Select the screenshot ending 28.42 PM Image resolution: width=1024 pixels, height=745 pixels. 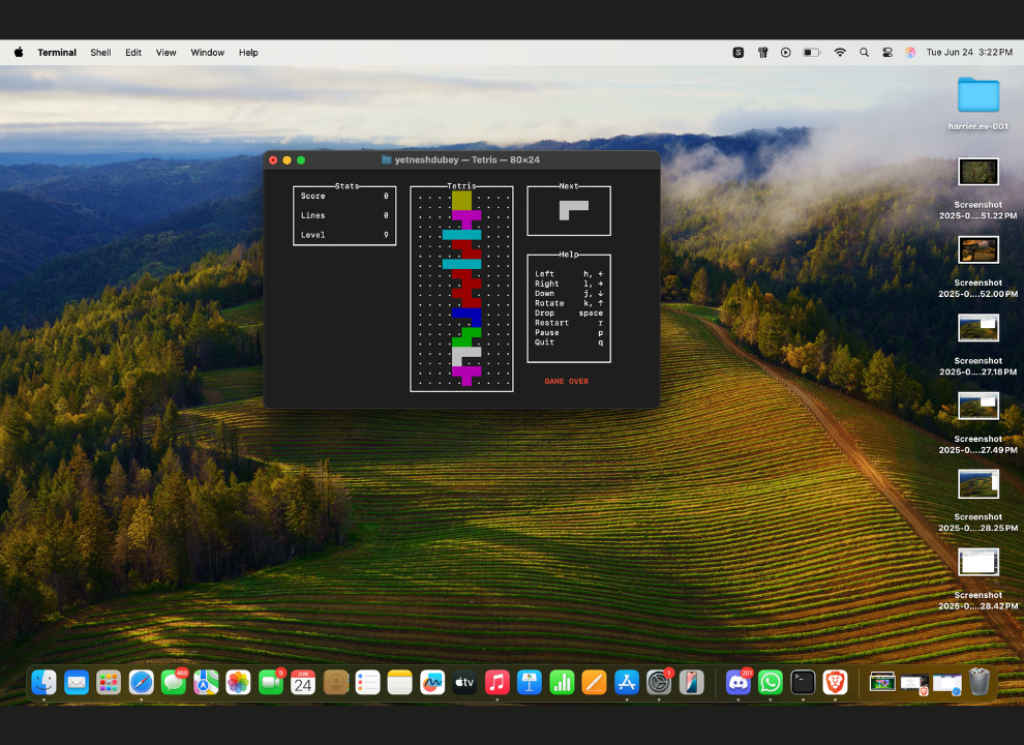coord(978,562)
